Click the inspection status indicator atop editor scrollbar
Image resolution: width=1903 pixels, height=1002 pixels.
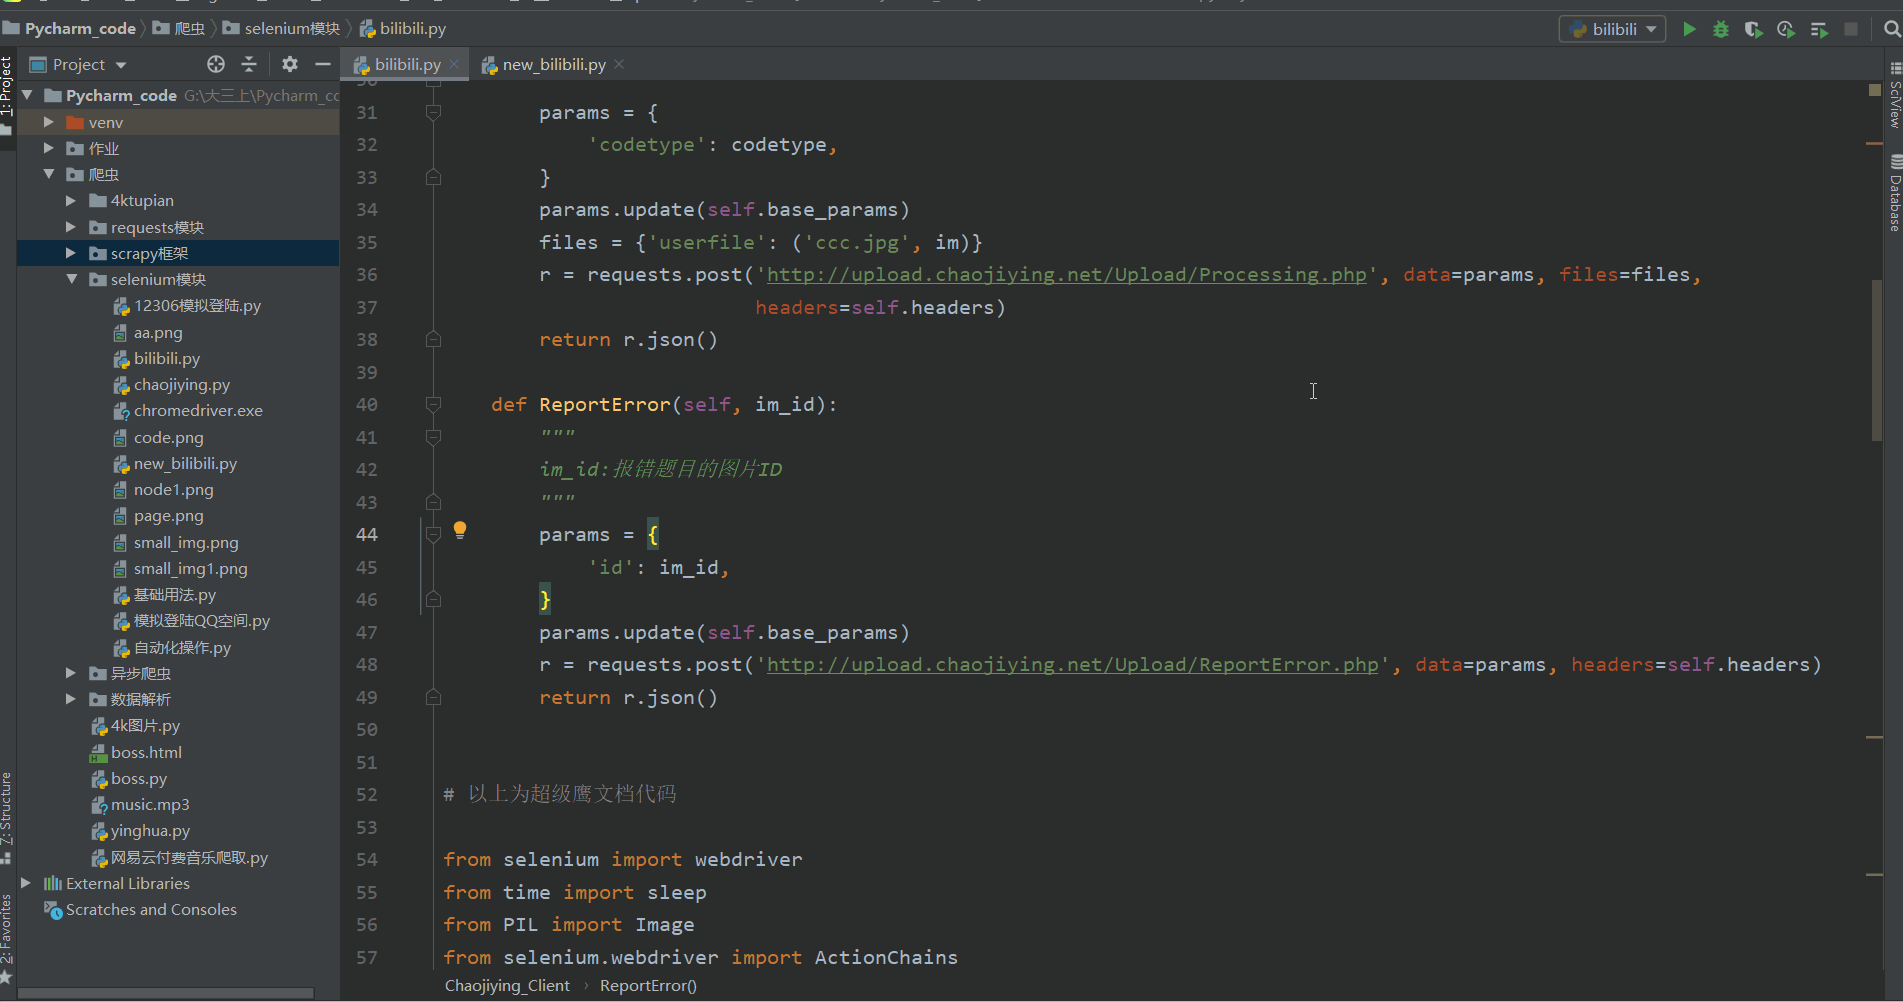[x=1875, y=90]
